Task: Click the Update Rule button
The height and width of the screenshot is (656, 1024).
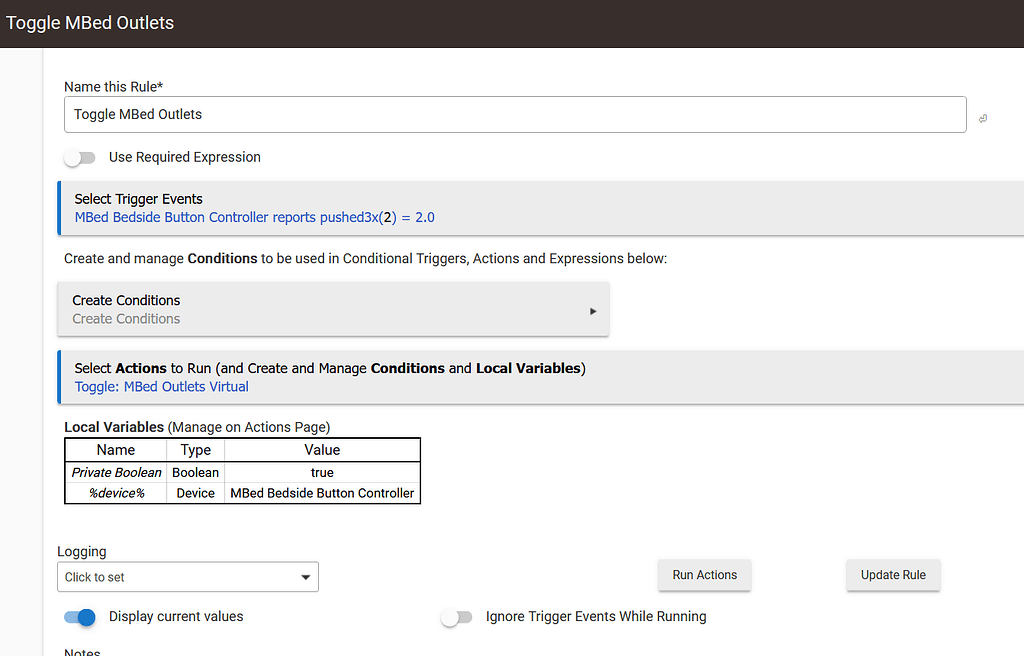Action: tap(893, 575)
